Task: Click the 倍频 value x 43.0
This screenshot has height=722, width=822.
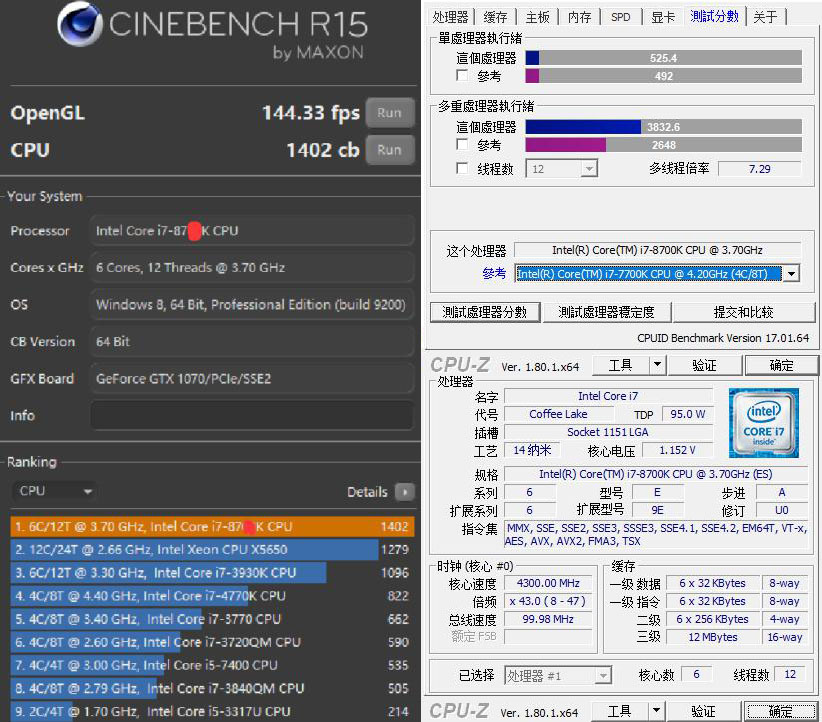Action: 548,601
